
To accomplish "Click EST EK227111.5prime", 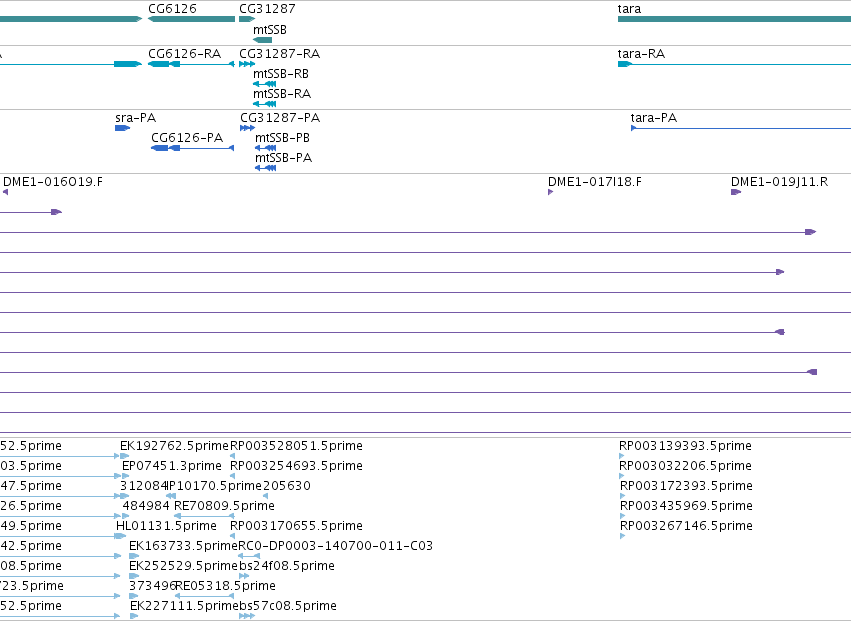I will pos(184,606).
